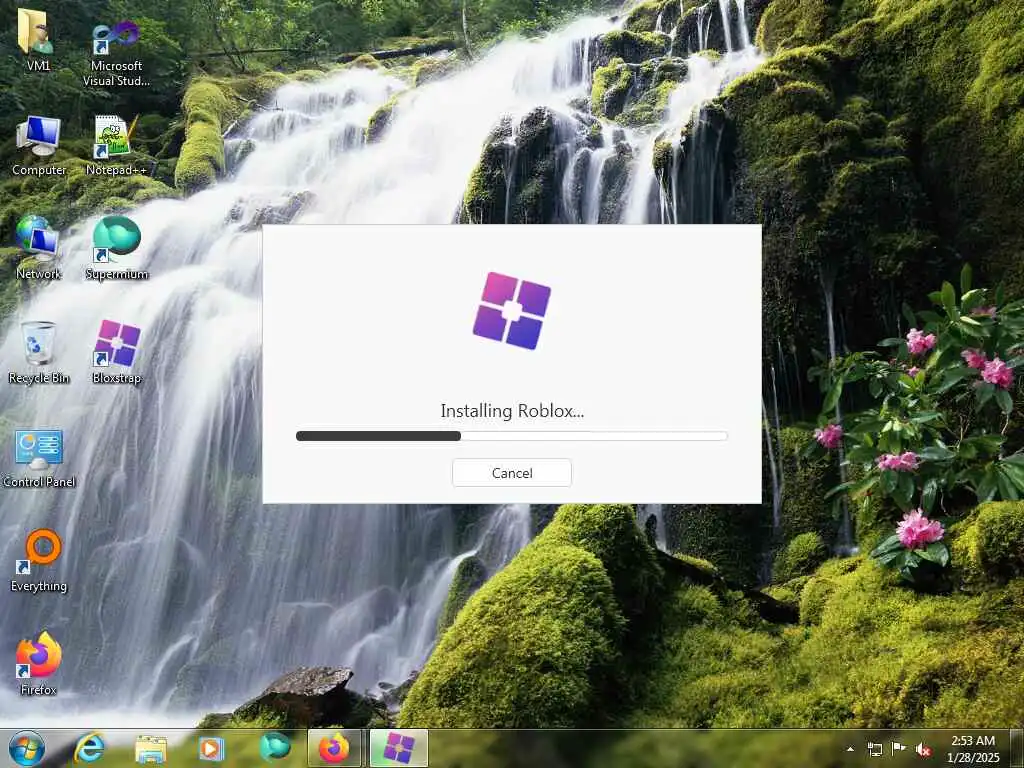Click the 'Installing Roblox...' status text
Screen dimensions: 1024x768
[x=511, y=411]
